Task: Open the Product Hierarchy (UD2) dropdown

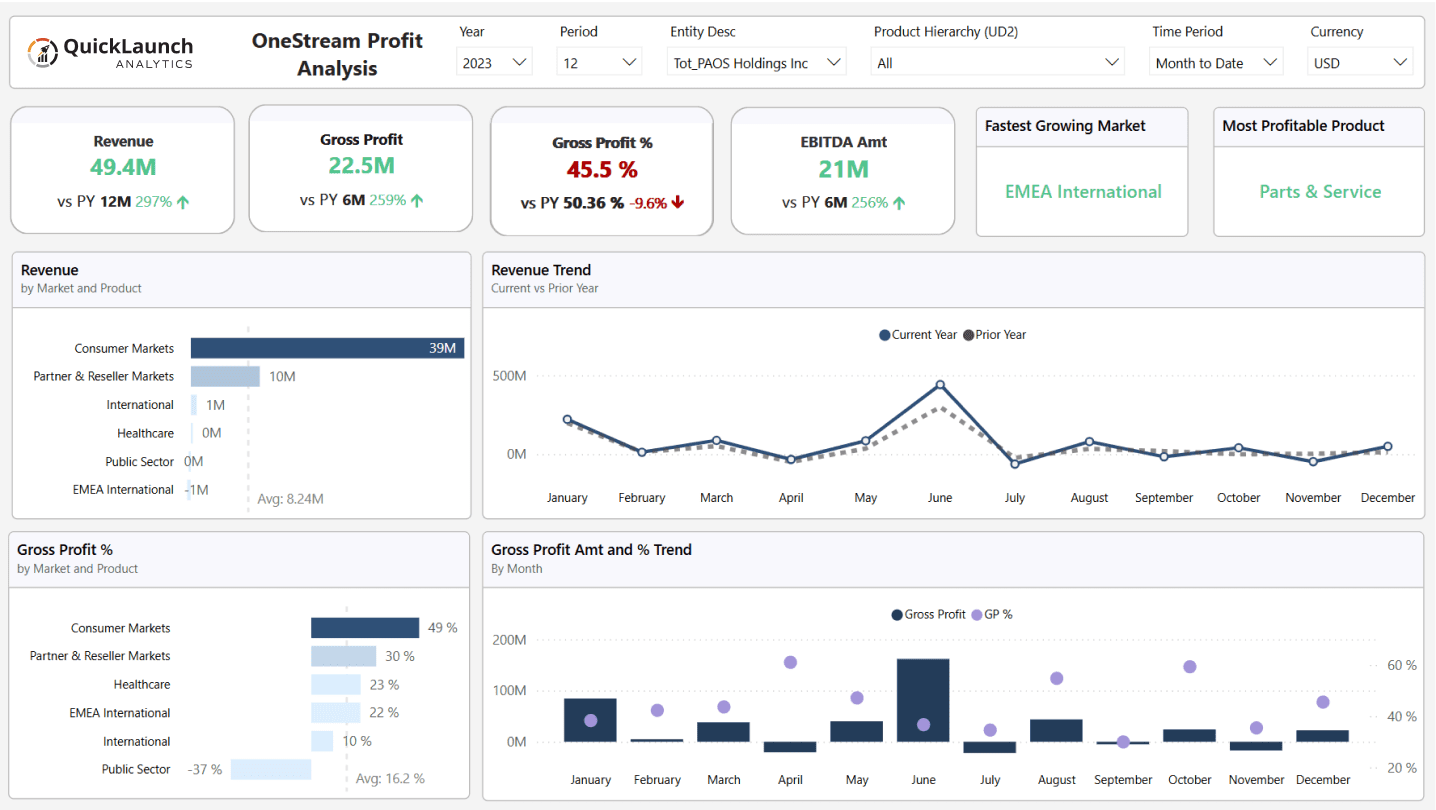Action: [x=999, y=62]
